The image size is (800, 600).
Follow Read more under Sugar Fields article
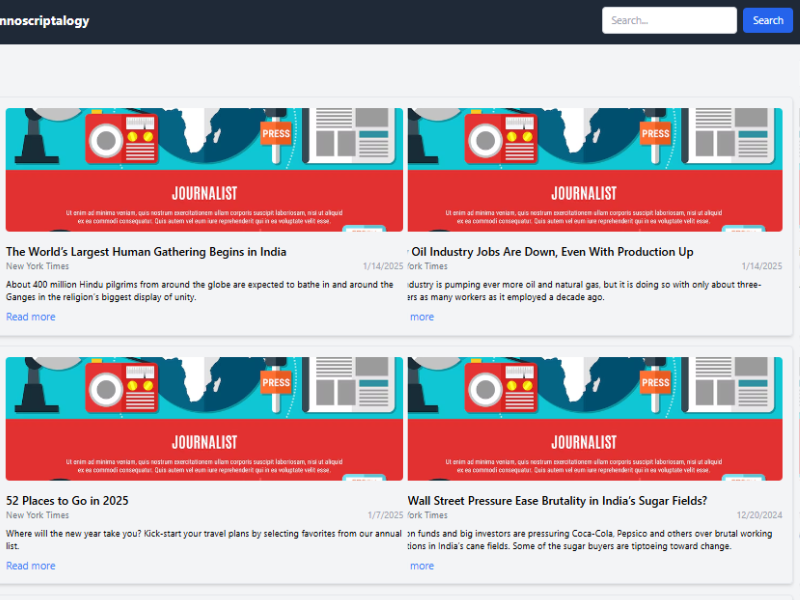click(x=421, y=566)
